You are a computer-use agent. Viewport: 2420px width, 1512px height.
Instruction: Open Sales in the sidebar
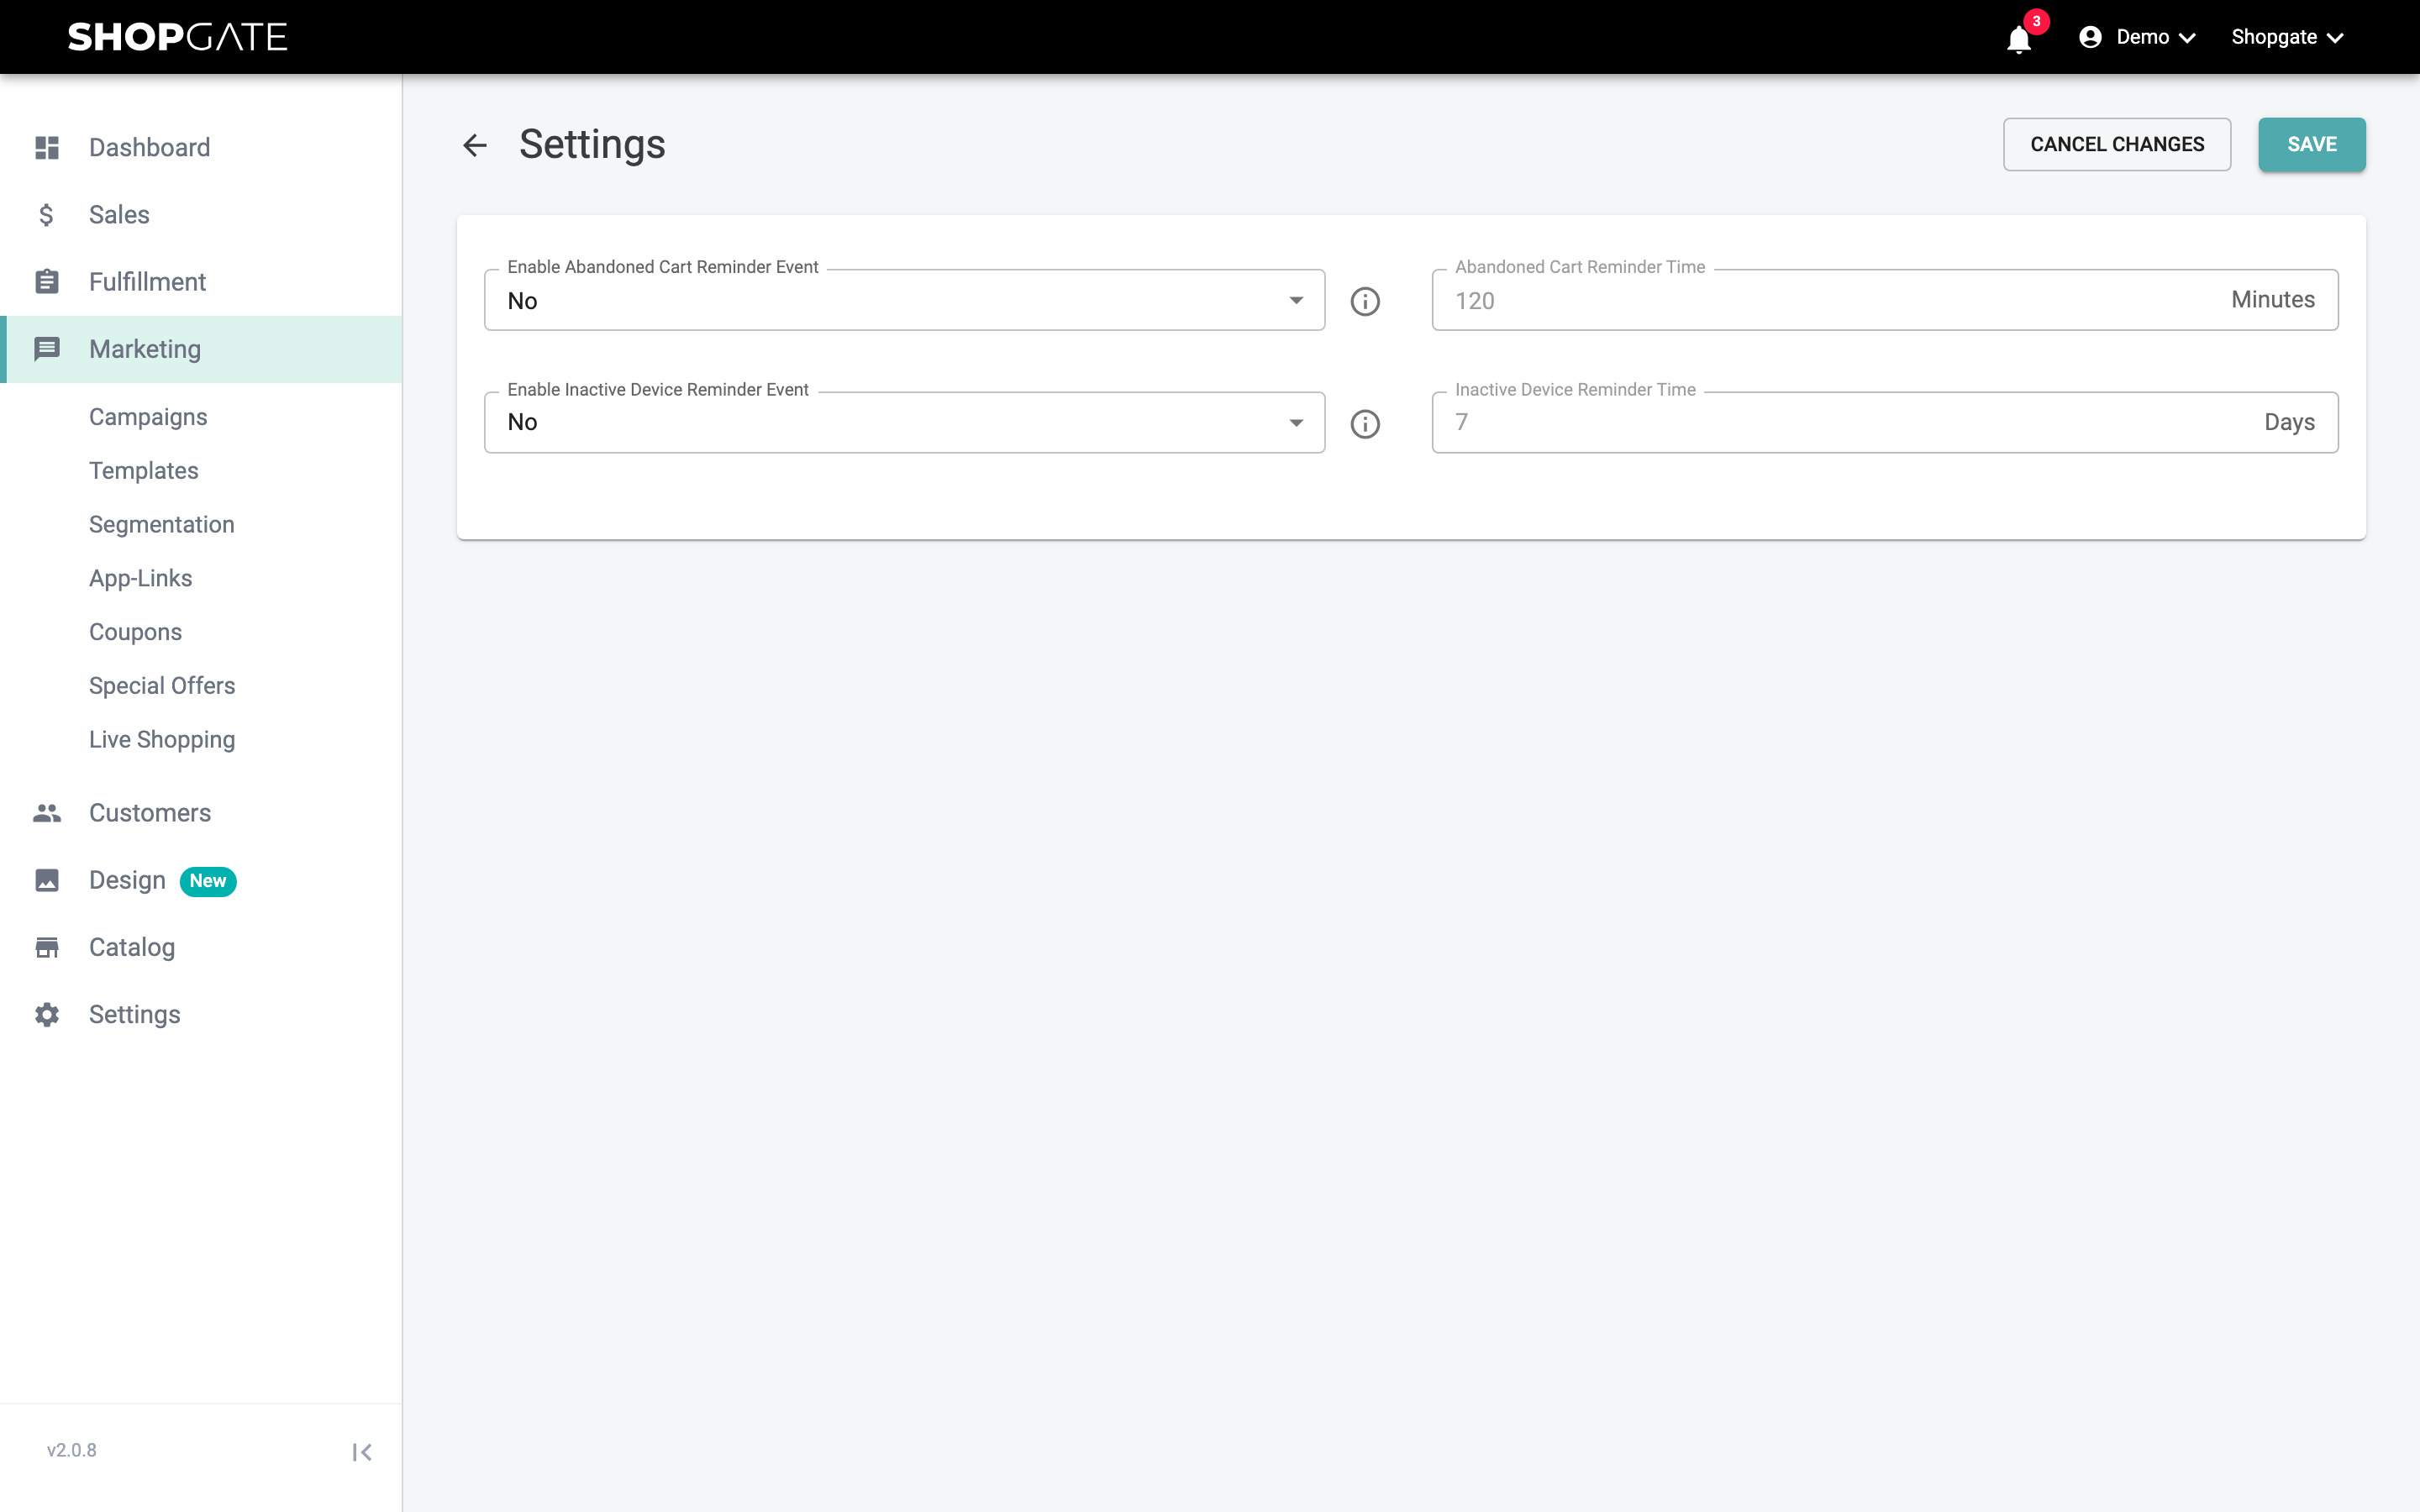point(201,215)
